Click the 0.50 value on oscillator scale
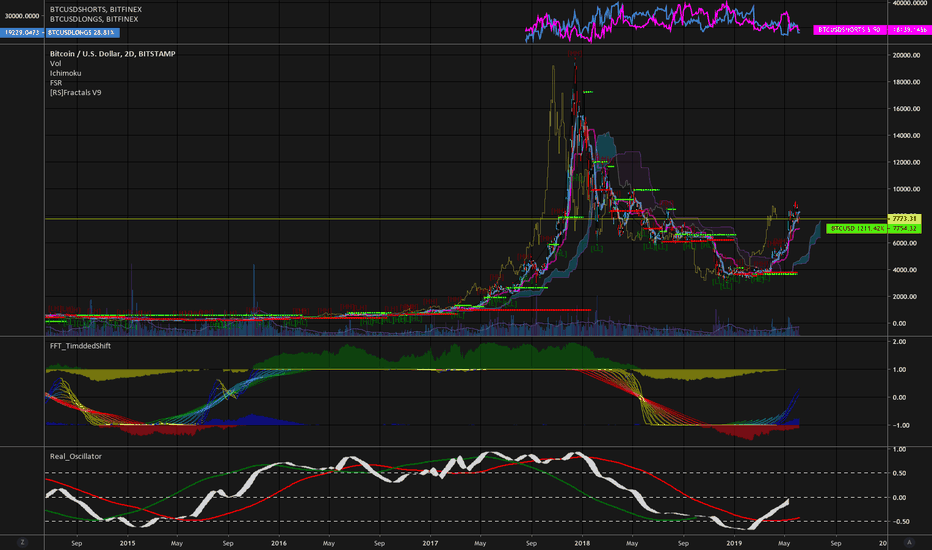 click(899, 473)
